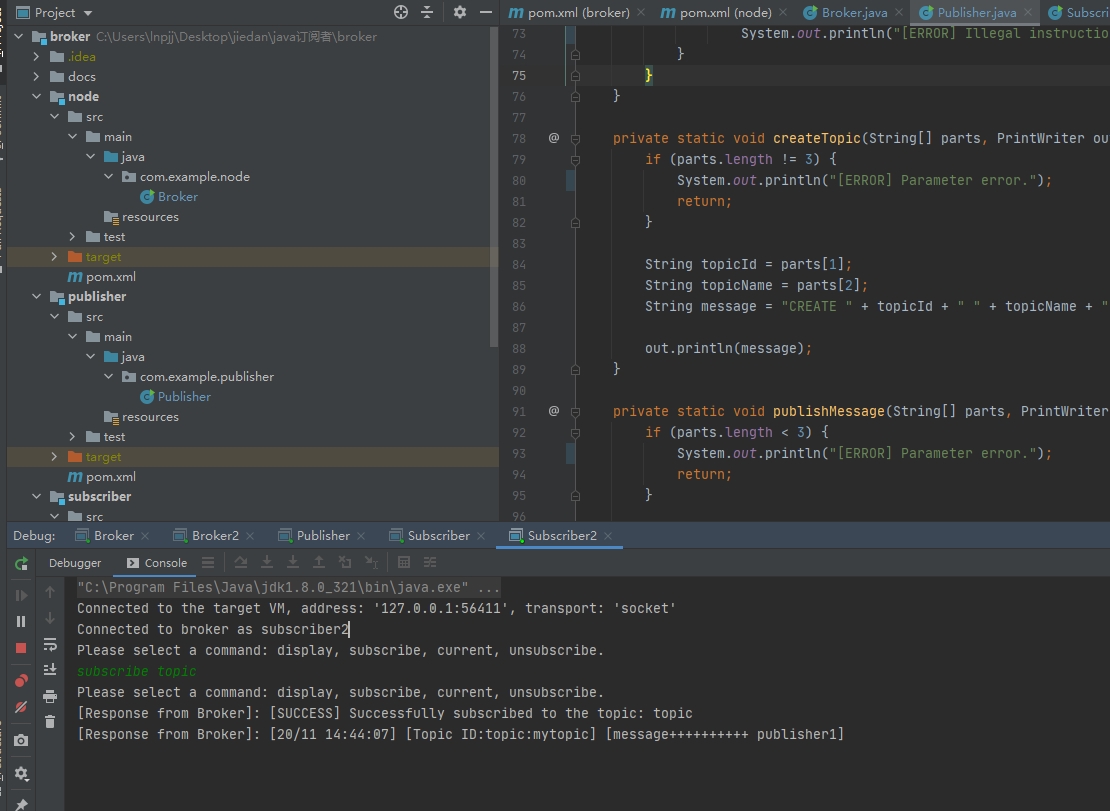The height and width of the screenshot is (811, 1110).
Task: Switch to the Debugger tab
Action: click(75, 563)
